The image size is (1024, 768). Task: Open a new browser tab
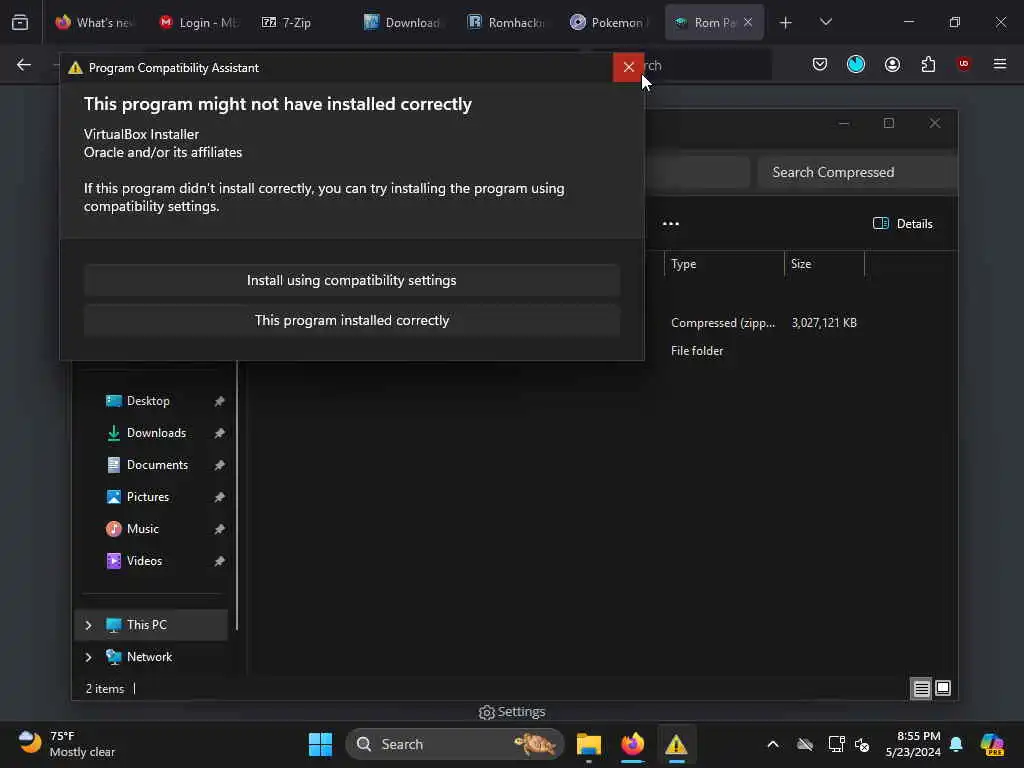point(786,23)
